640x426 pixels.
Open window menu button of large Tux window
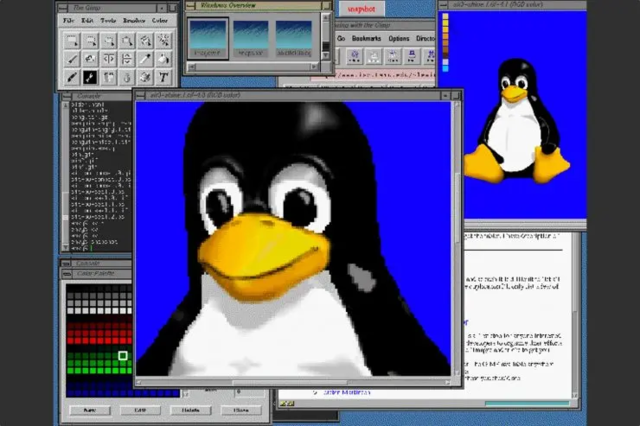point(140,95)
